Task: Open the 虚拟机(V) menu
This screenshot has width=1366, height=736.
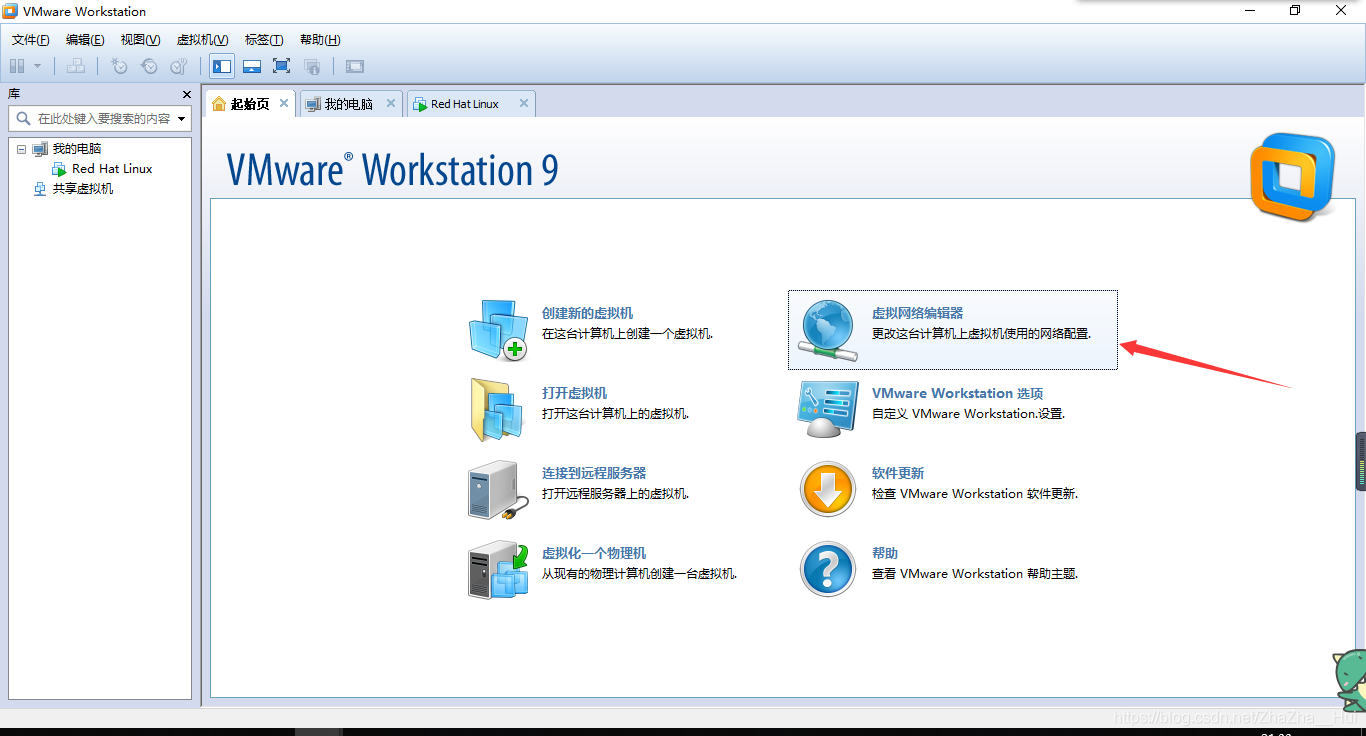Action: pos(202,40)
